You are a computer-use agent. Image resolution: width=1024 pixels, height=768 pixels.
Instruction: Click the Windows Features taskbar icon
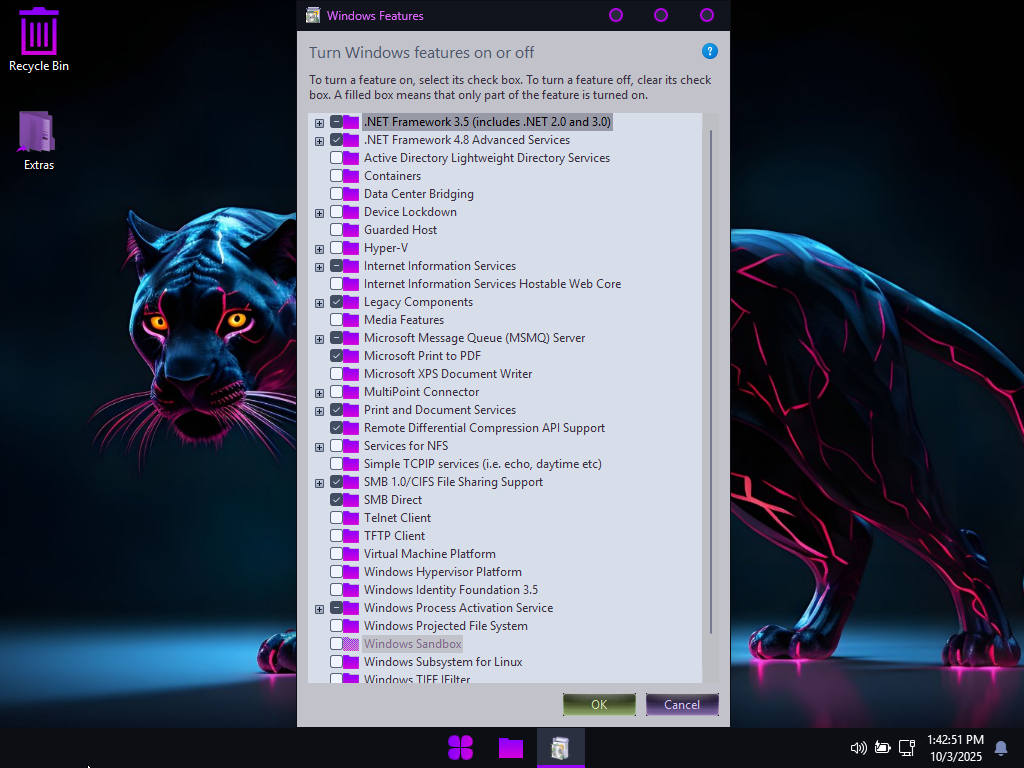click(x=561, y=747)
